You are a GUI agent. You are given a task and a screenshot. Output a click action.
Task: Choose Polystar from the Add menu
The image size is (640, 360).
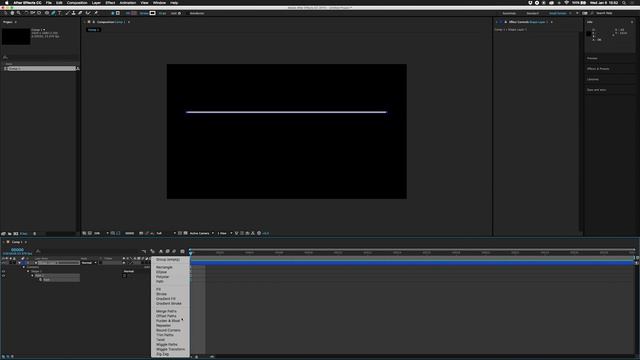coord(162,277)
